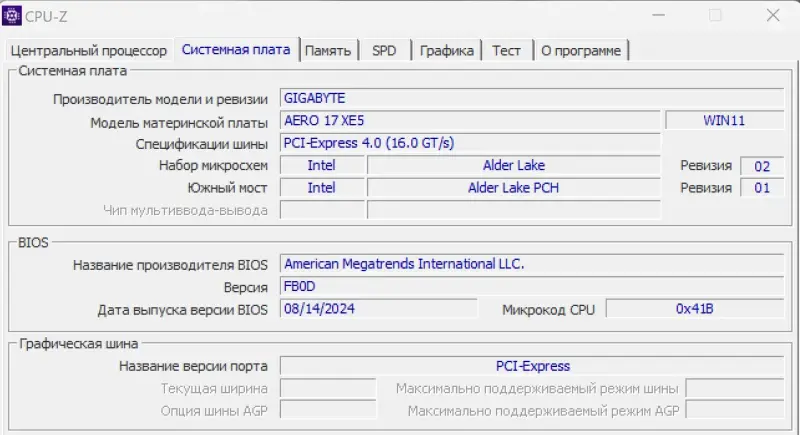Click the PCI-Express 4.0 bus specification value
The height and width of the screenshot is (435, 800).
470,143
